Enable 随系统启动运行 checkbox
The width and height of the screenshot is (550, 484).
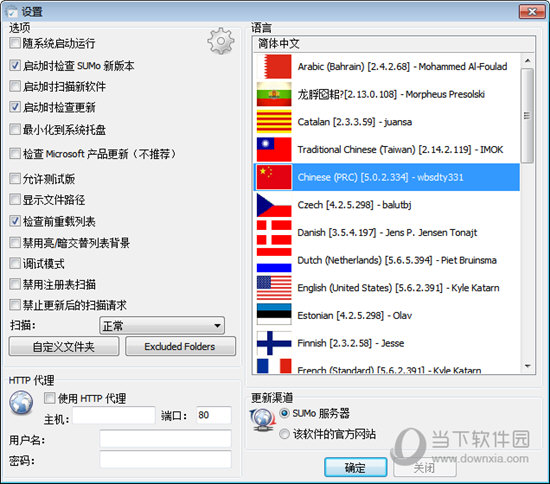tap(15, 43)
